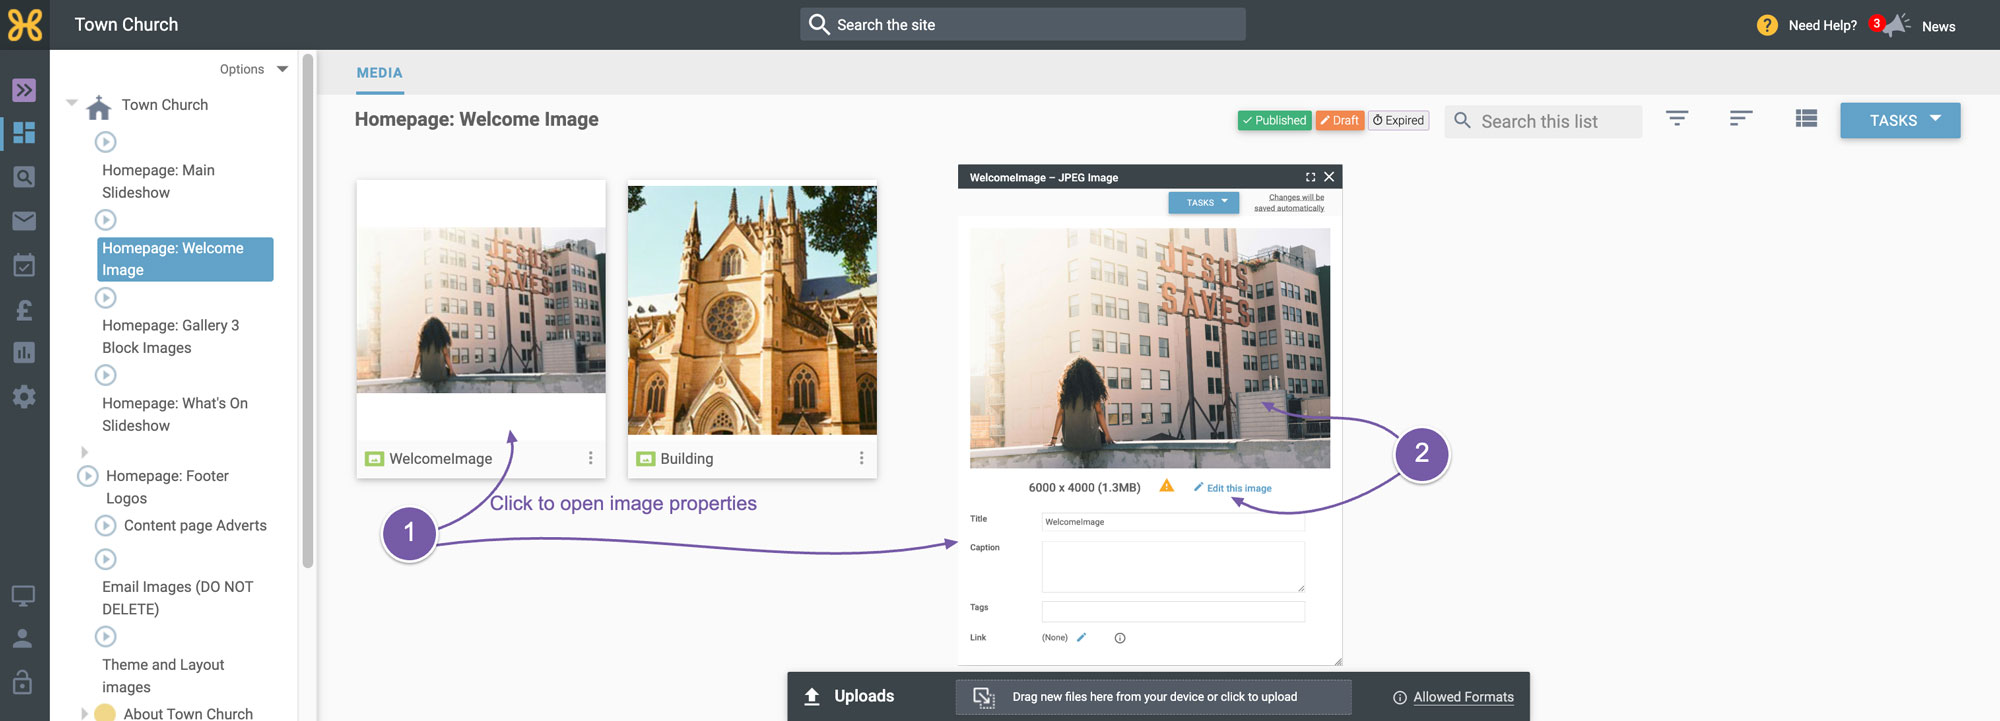Open the pound currency icon in sidebar
Image resolution: width=2000 pixels, height=721 pixels.
click(24, 310)
